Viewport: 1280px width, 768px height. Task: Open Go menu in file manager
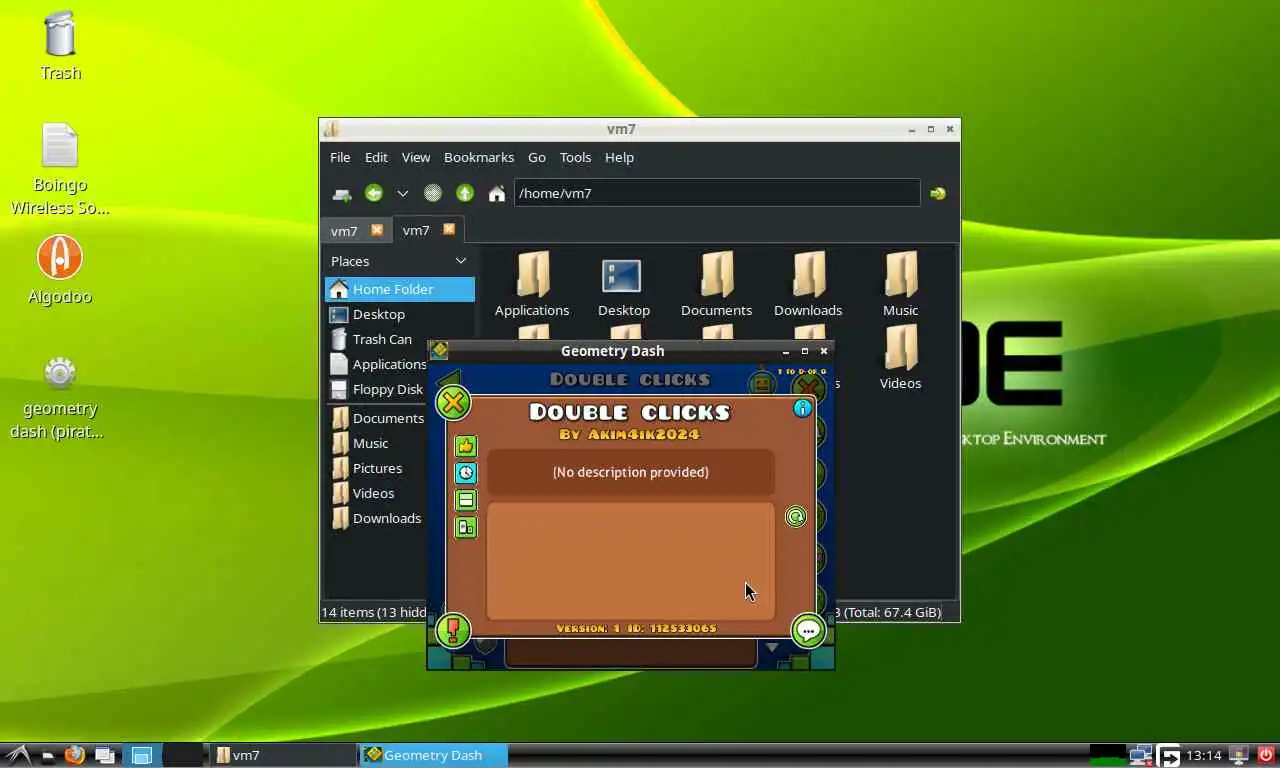click(x=537, y=157)
